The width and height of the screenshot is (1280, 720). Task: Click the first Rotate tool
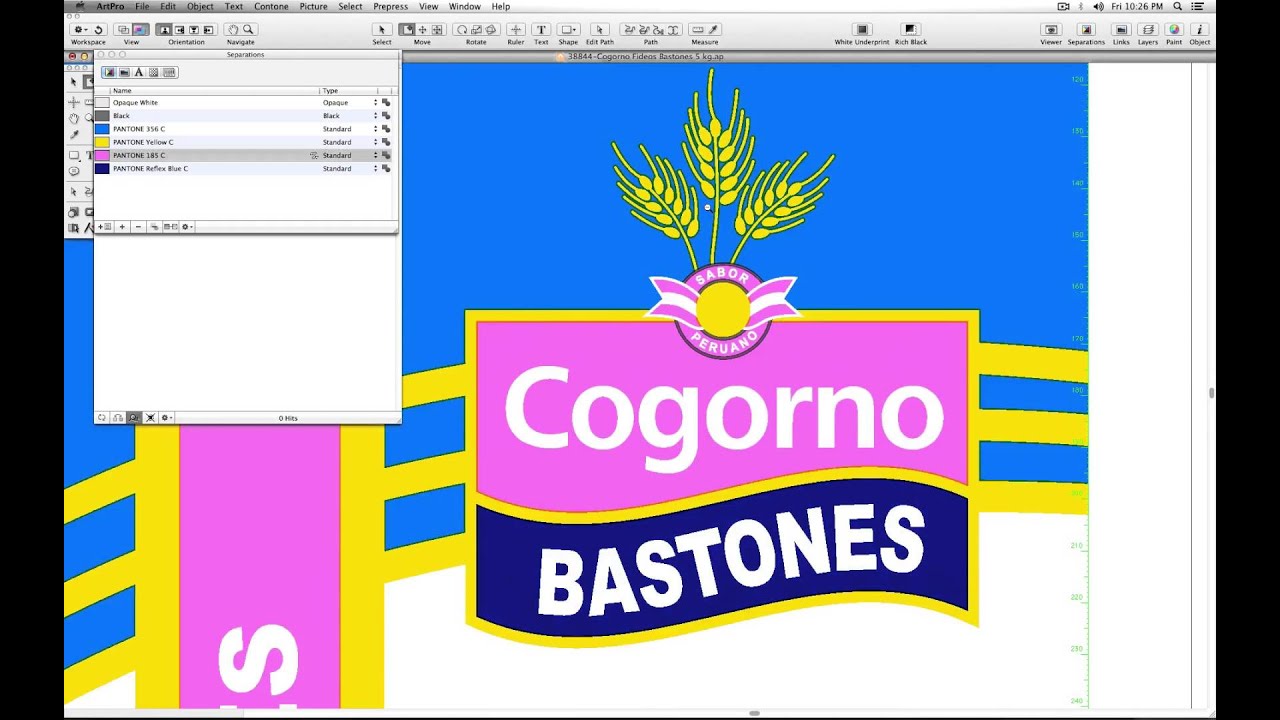pos(462,30)
